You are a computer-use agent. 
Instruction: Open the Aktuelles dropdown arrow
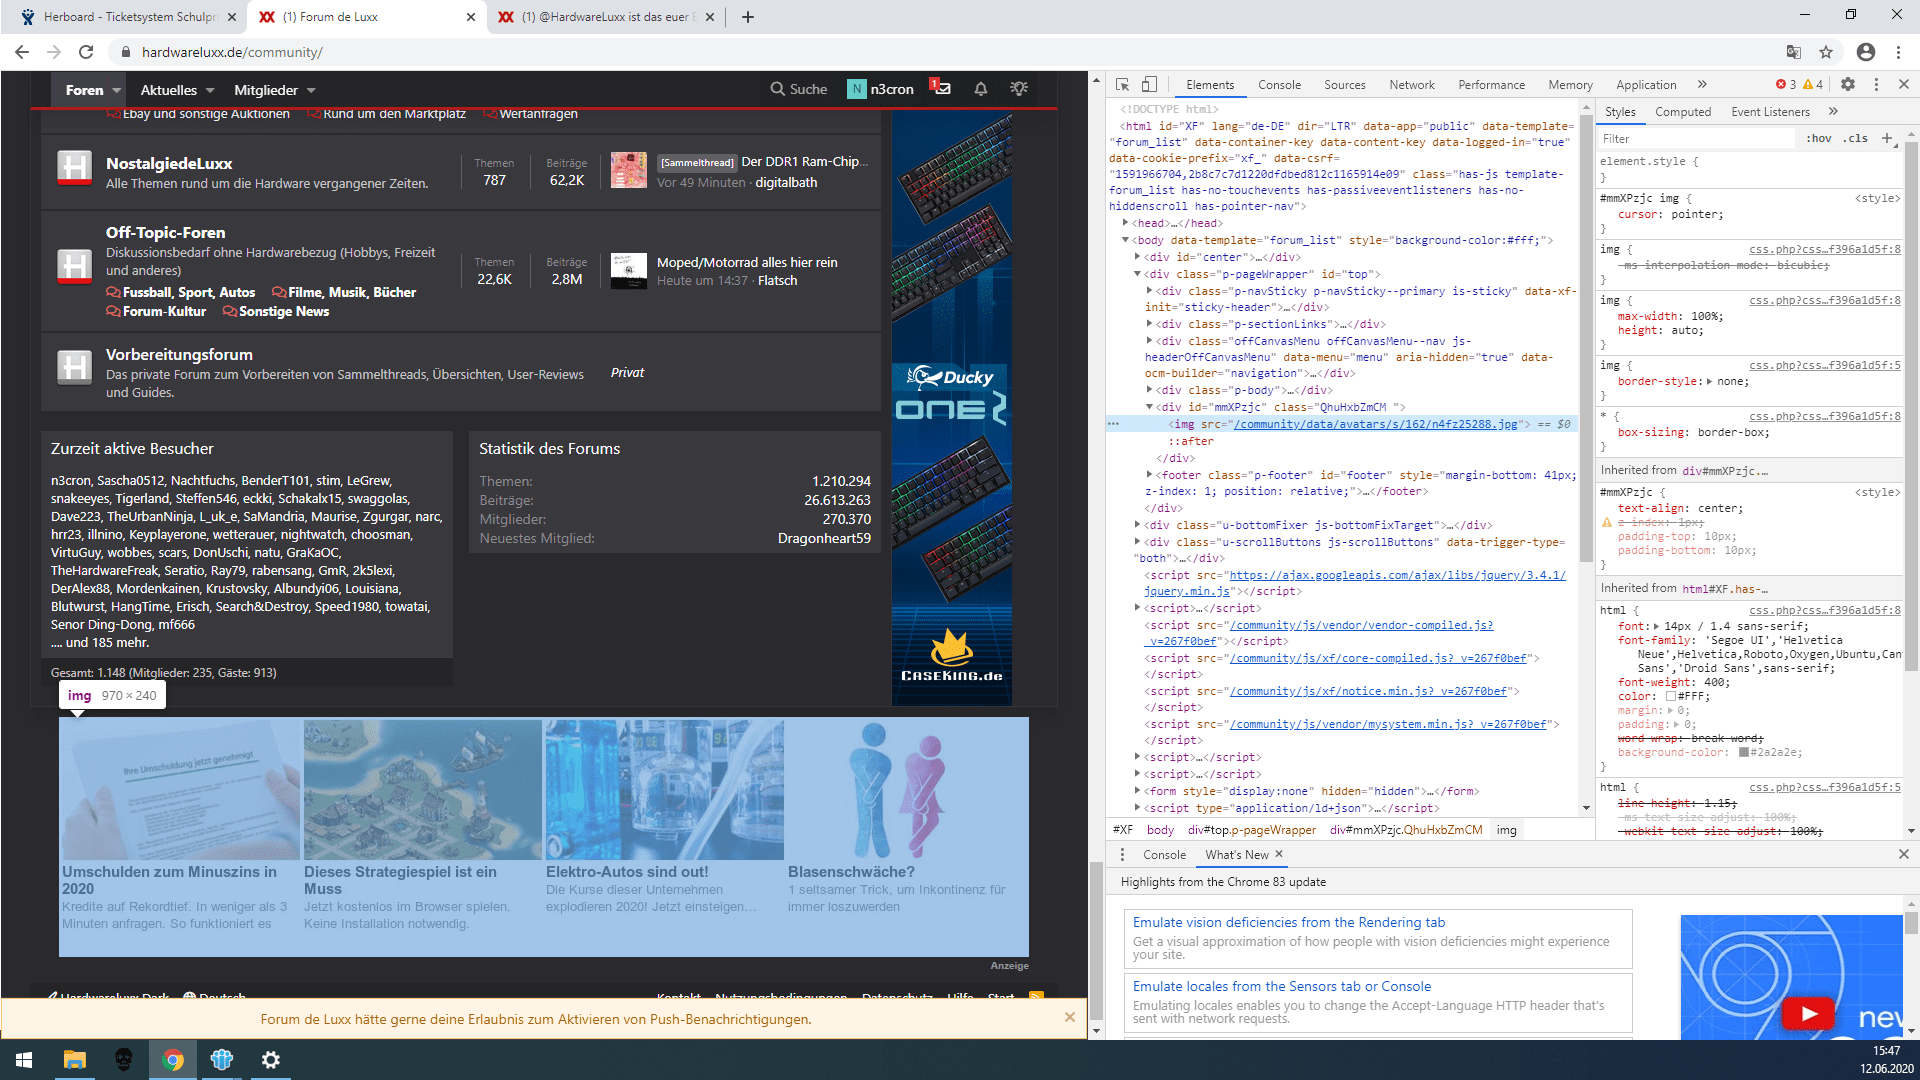click(210, 90)
